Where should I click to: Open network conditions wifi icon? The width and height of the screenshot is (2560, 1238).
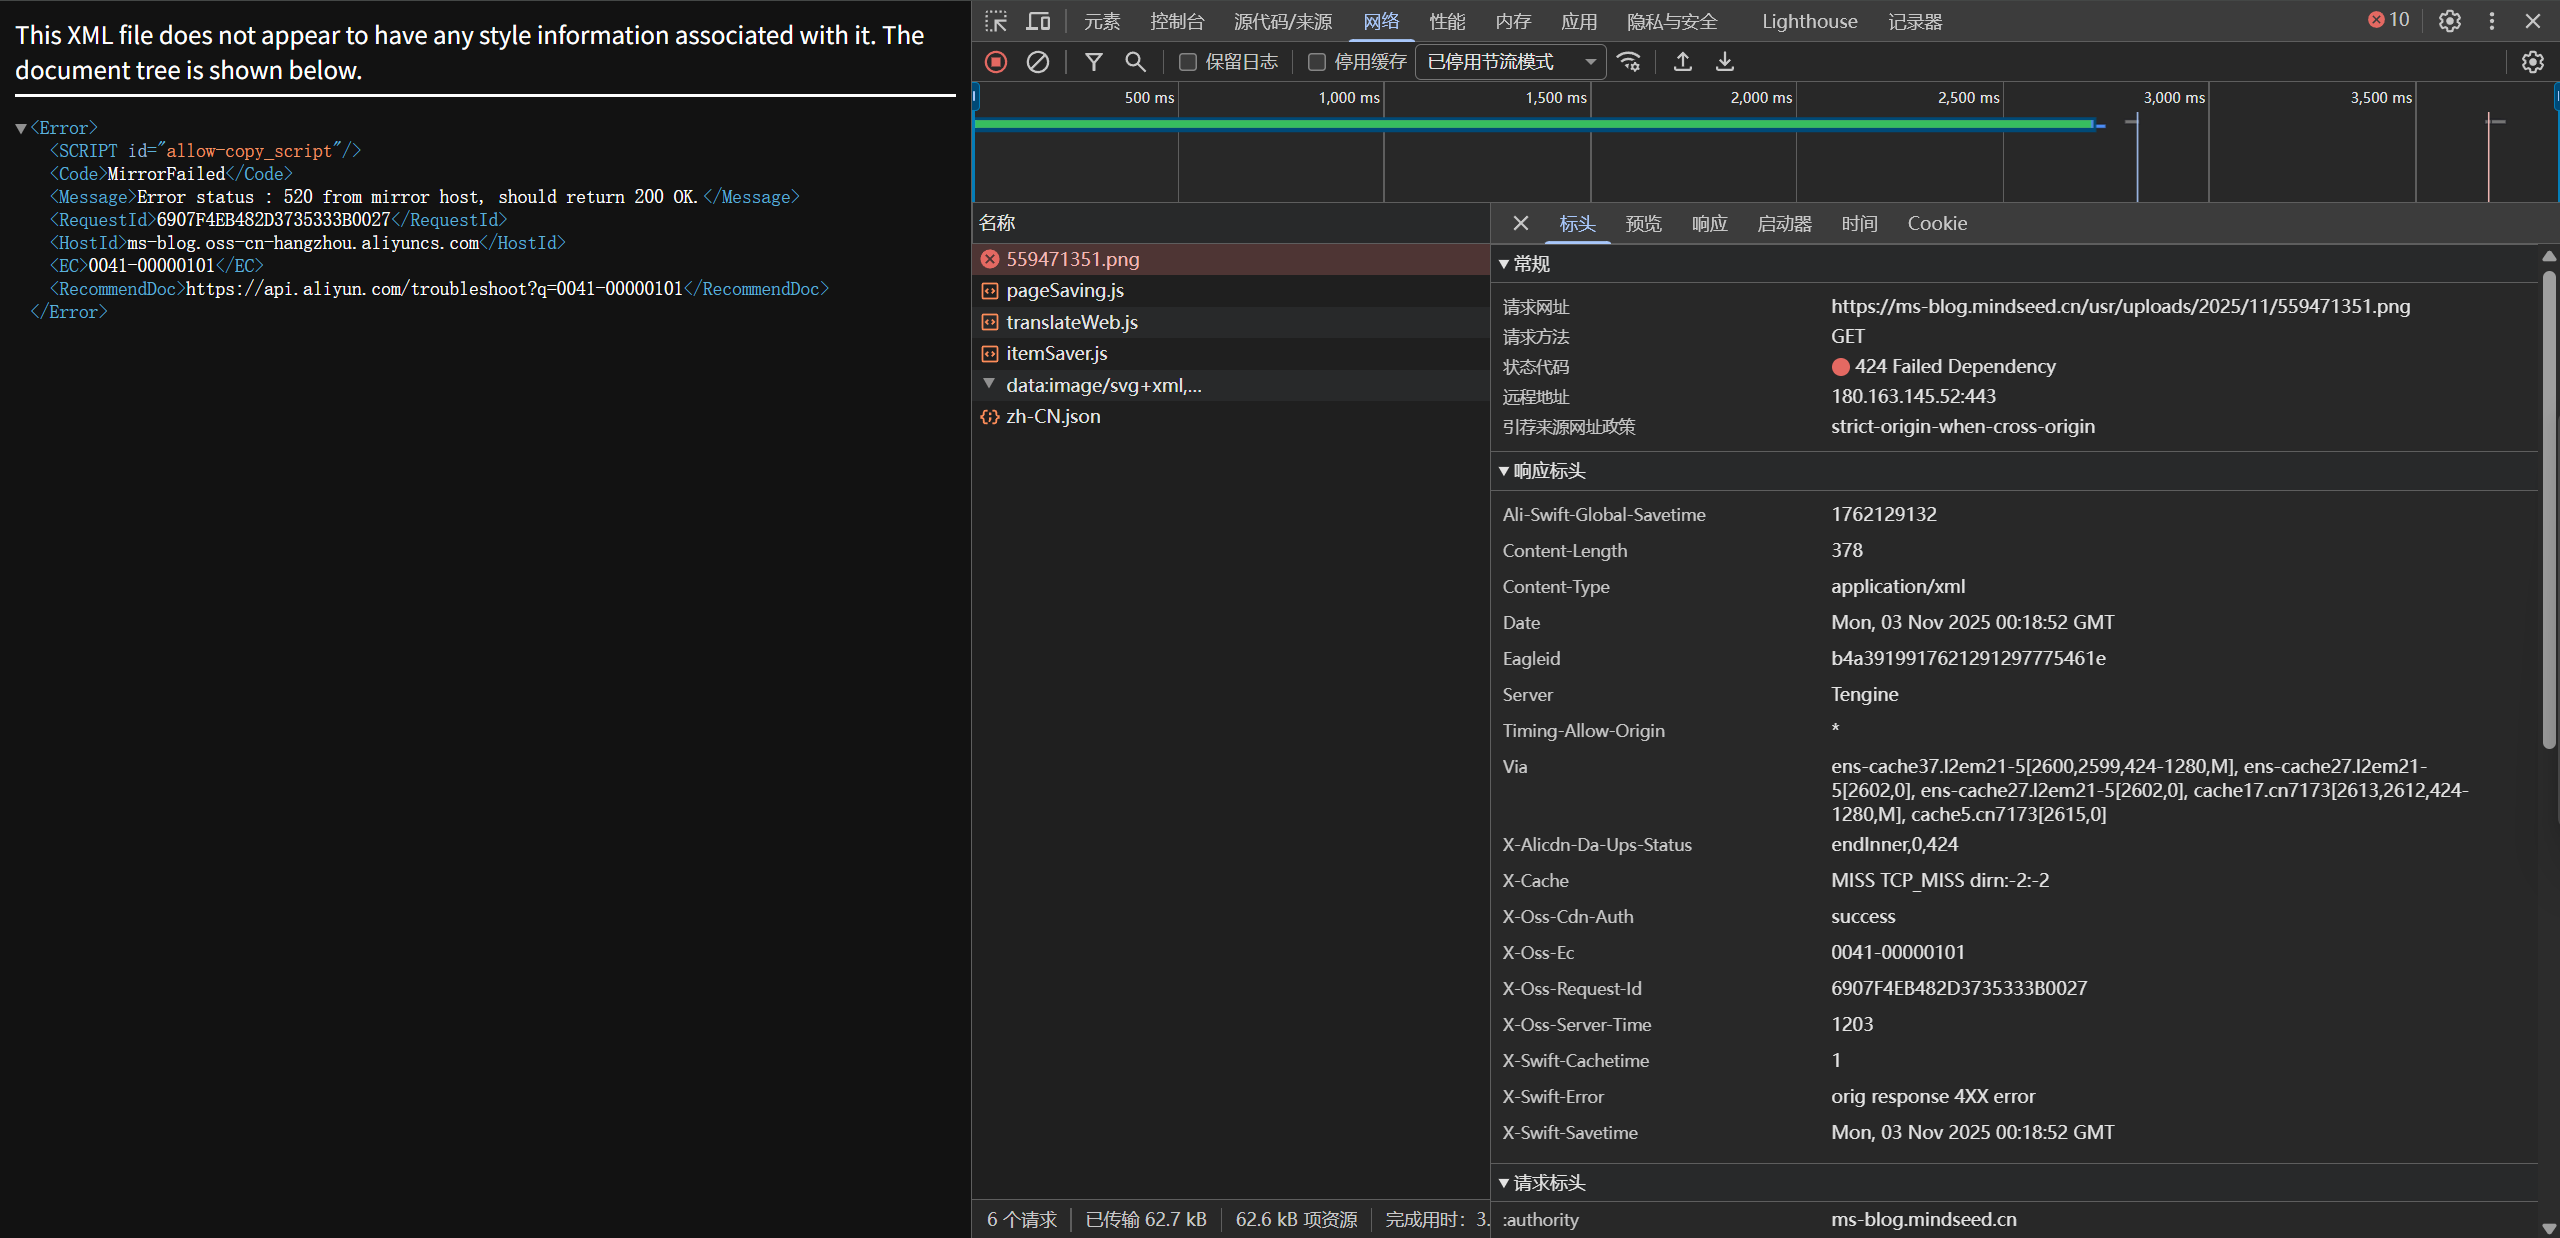[x=1629, y=62]
